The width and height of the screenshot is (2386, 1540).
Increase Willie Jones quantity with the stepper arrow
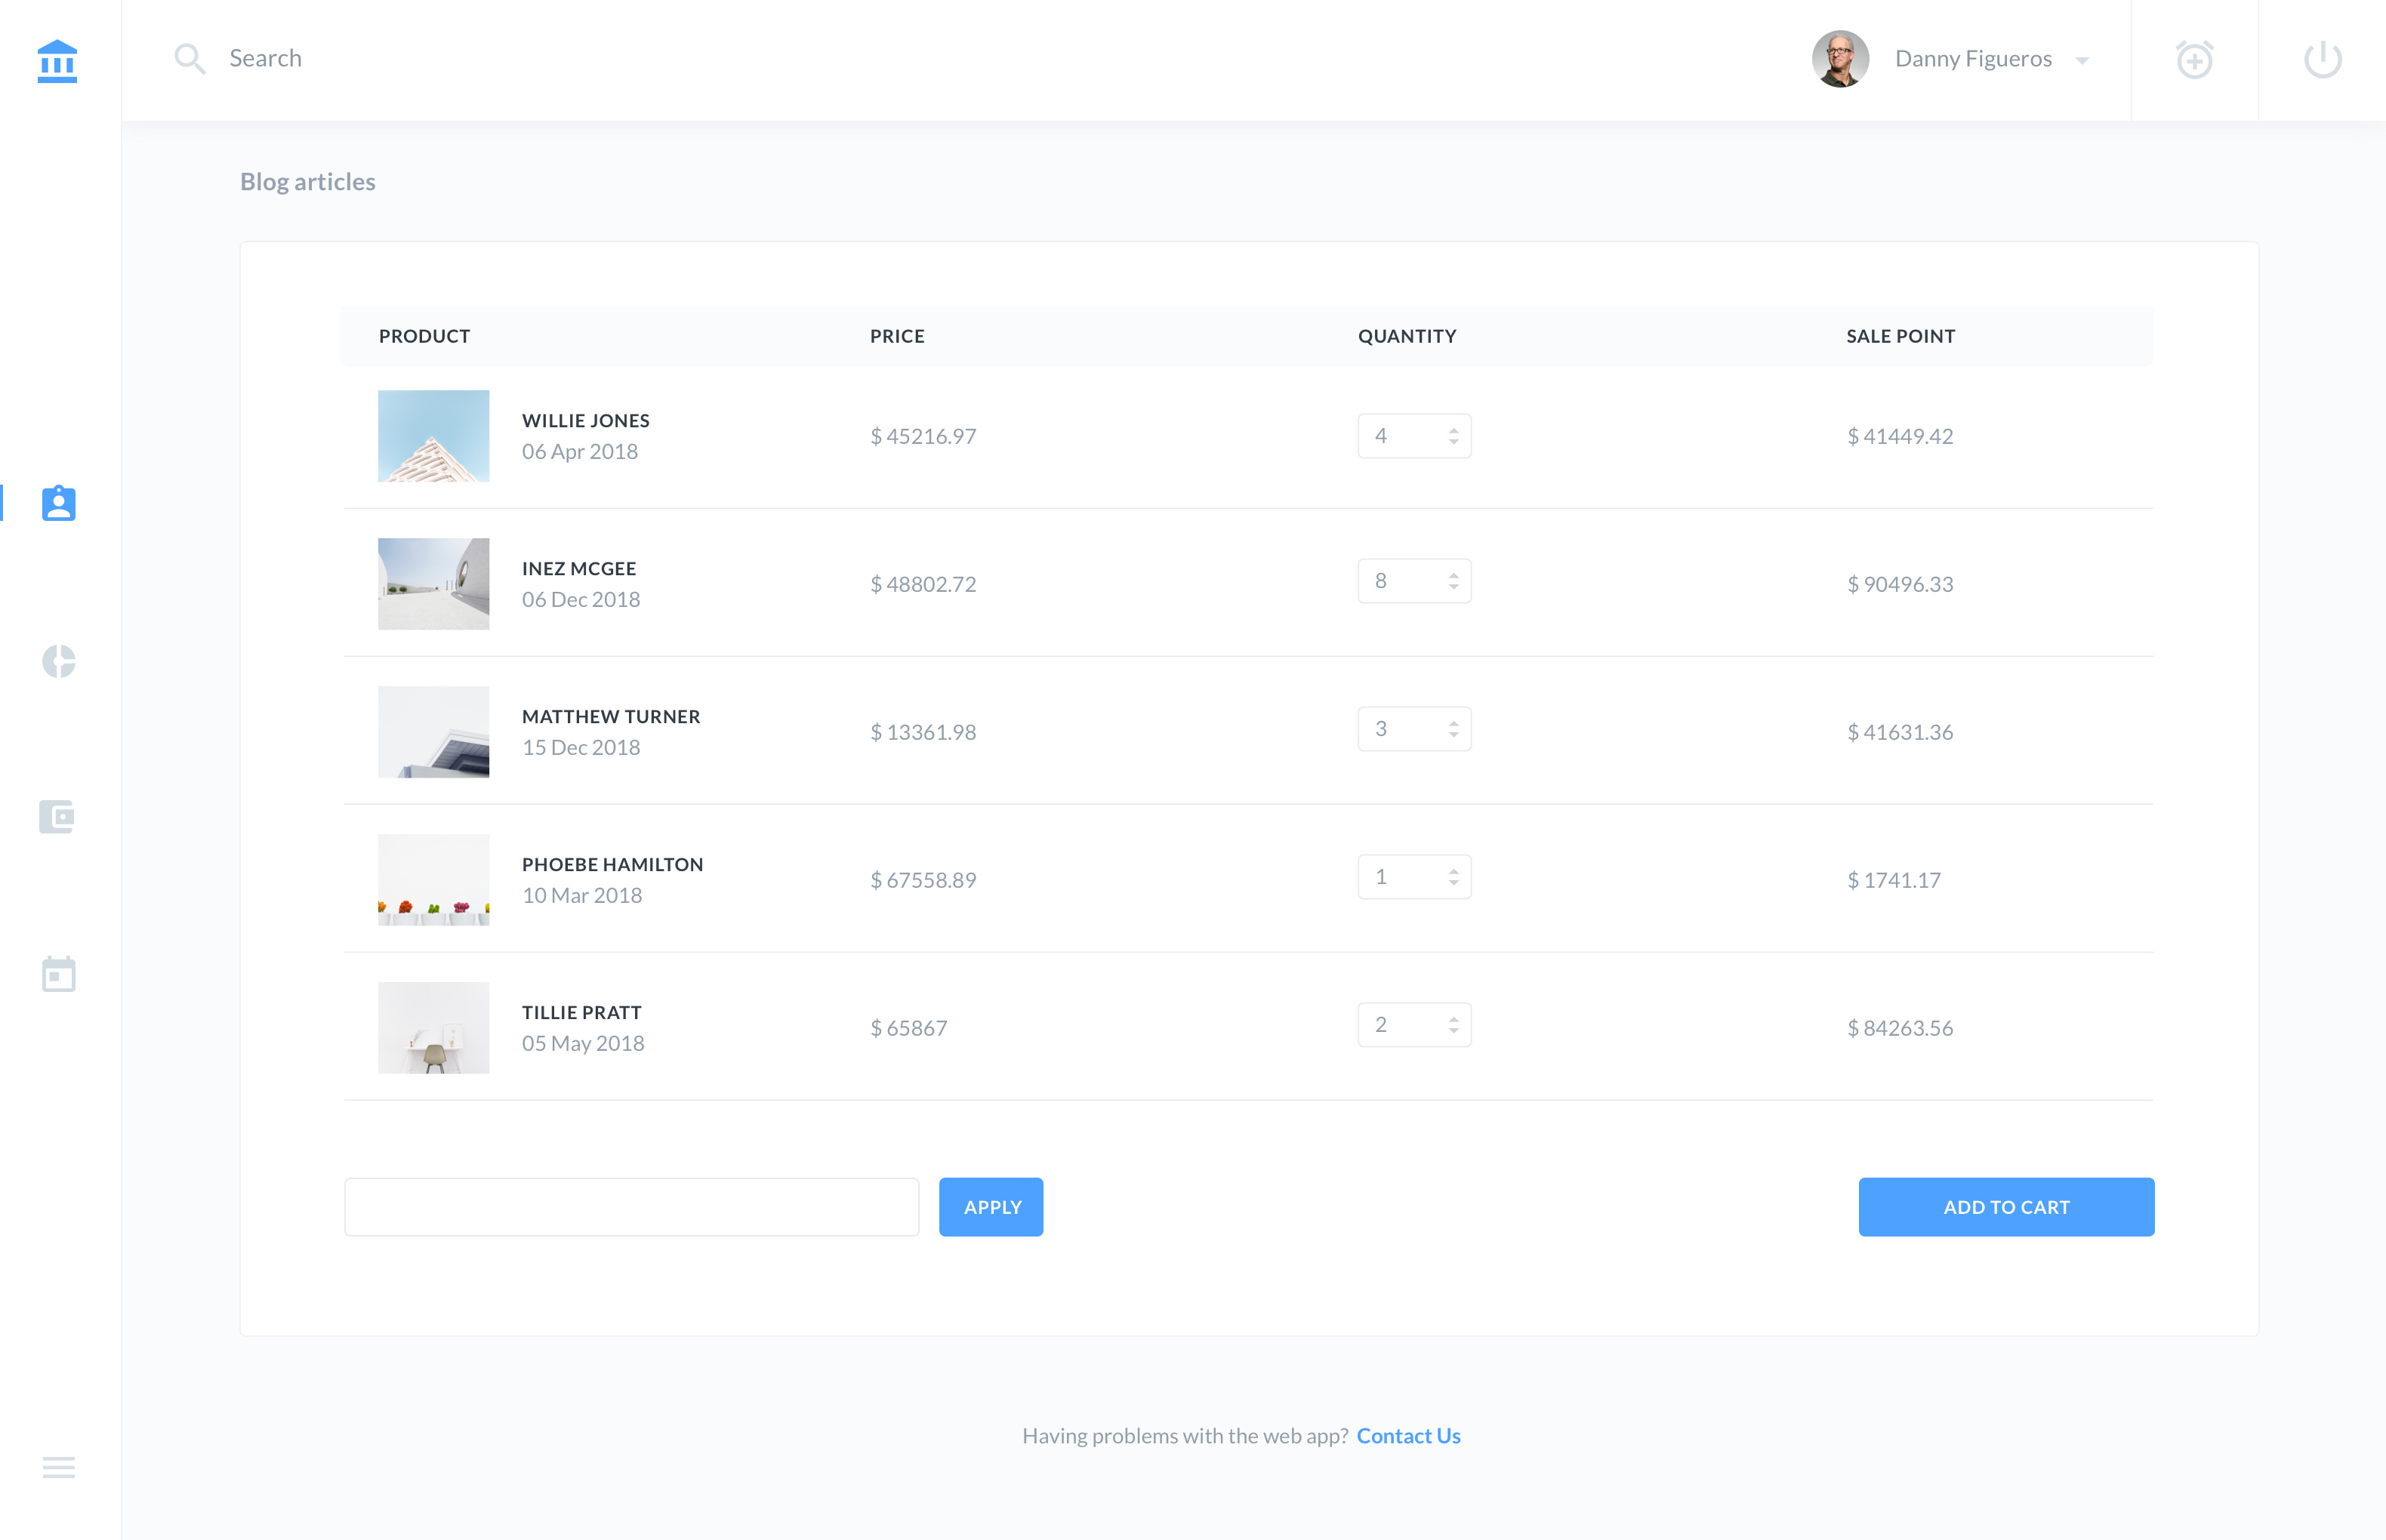(1454, 430)
